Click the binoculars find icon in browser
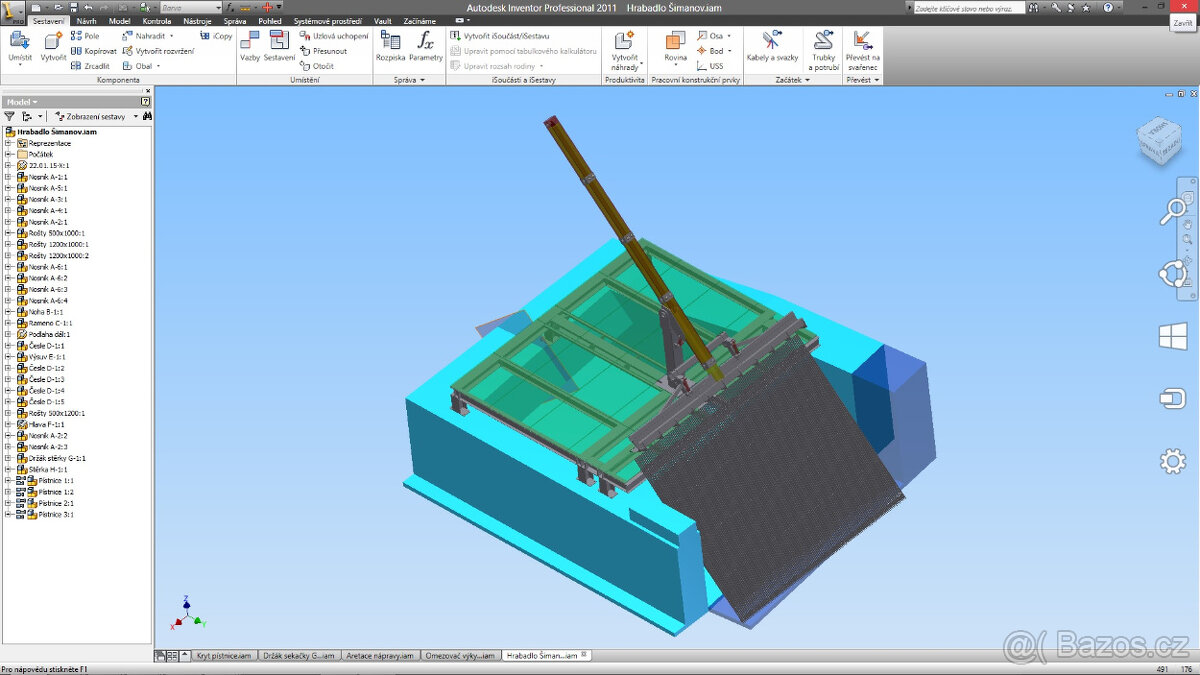Screen dimensions: 1200x675 pyautogui.click(x=147, y=116)
